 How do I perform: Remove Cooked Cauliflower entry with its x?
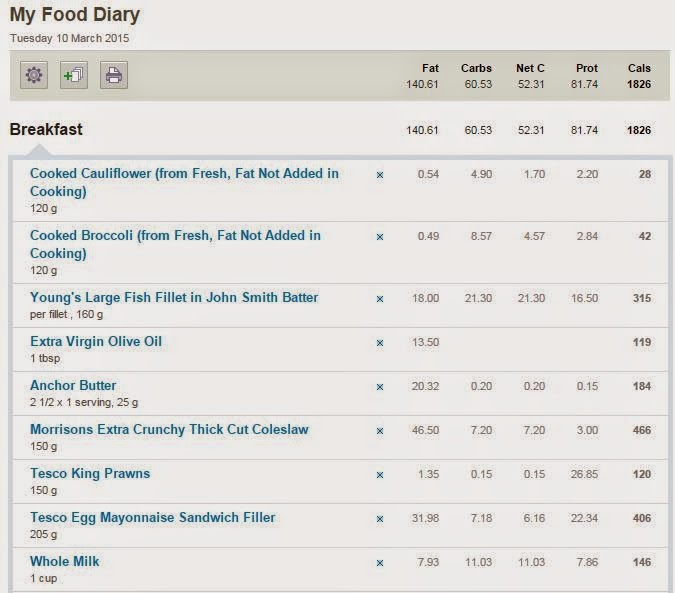click(x=380, y=175)
